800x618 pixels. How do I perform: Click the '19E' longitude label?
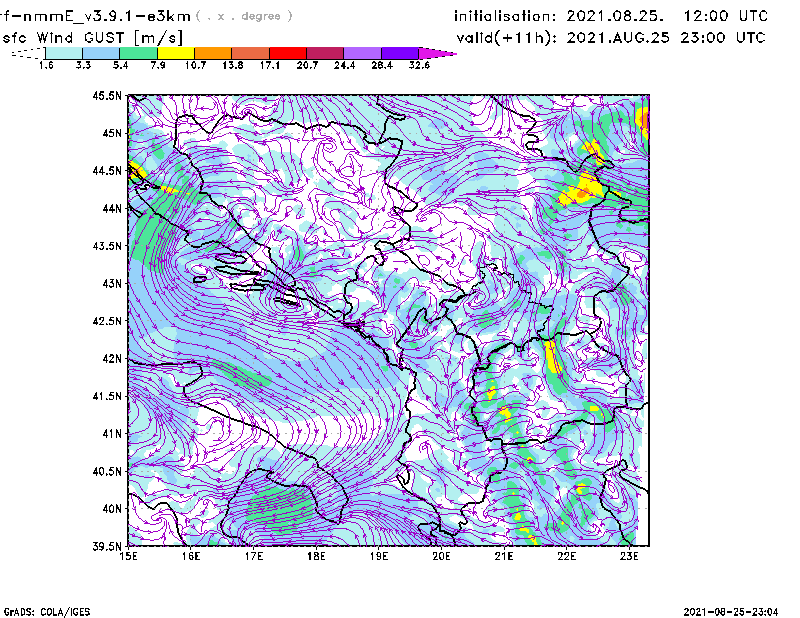379,556
